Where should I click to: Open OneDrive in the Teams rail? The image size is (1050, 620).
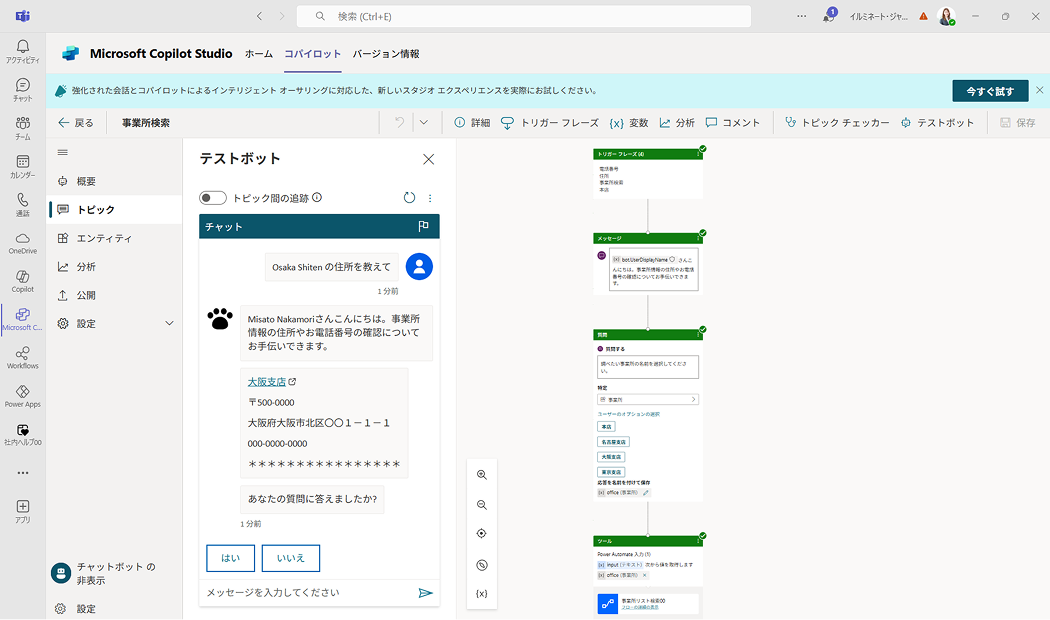tap(23, 243)
